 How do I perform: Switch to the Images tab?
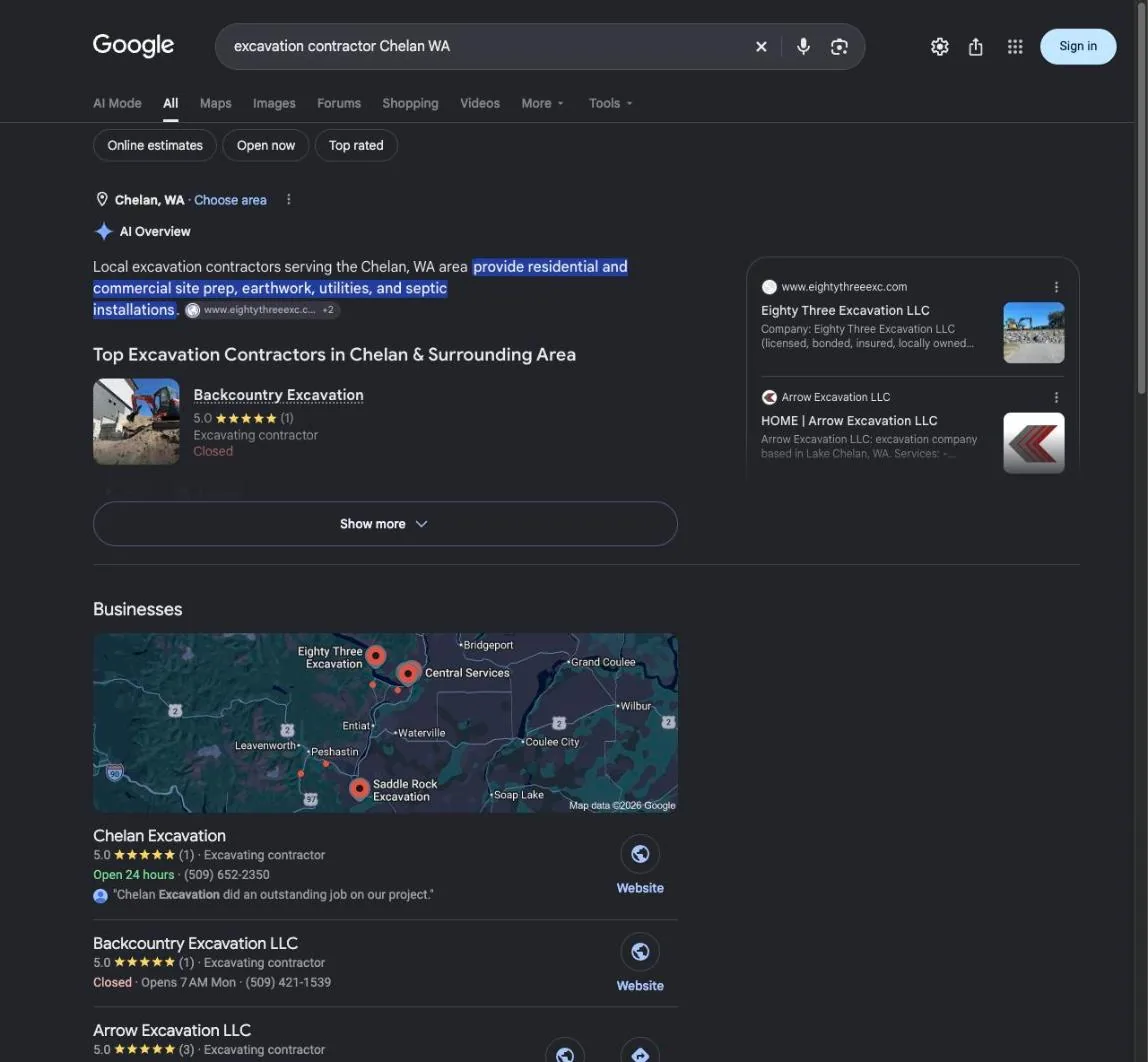pyautogui.click(x=274, y=103)
